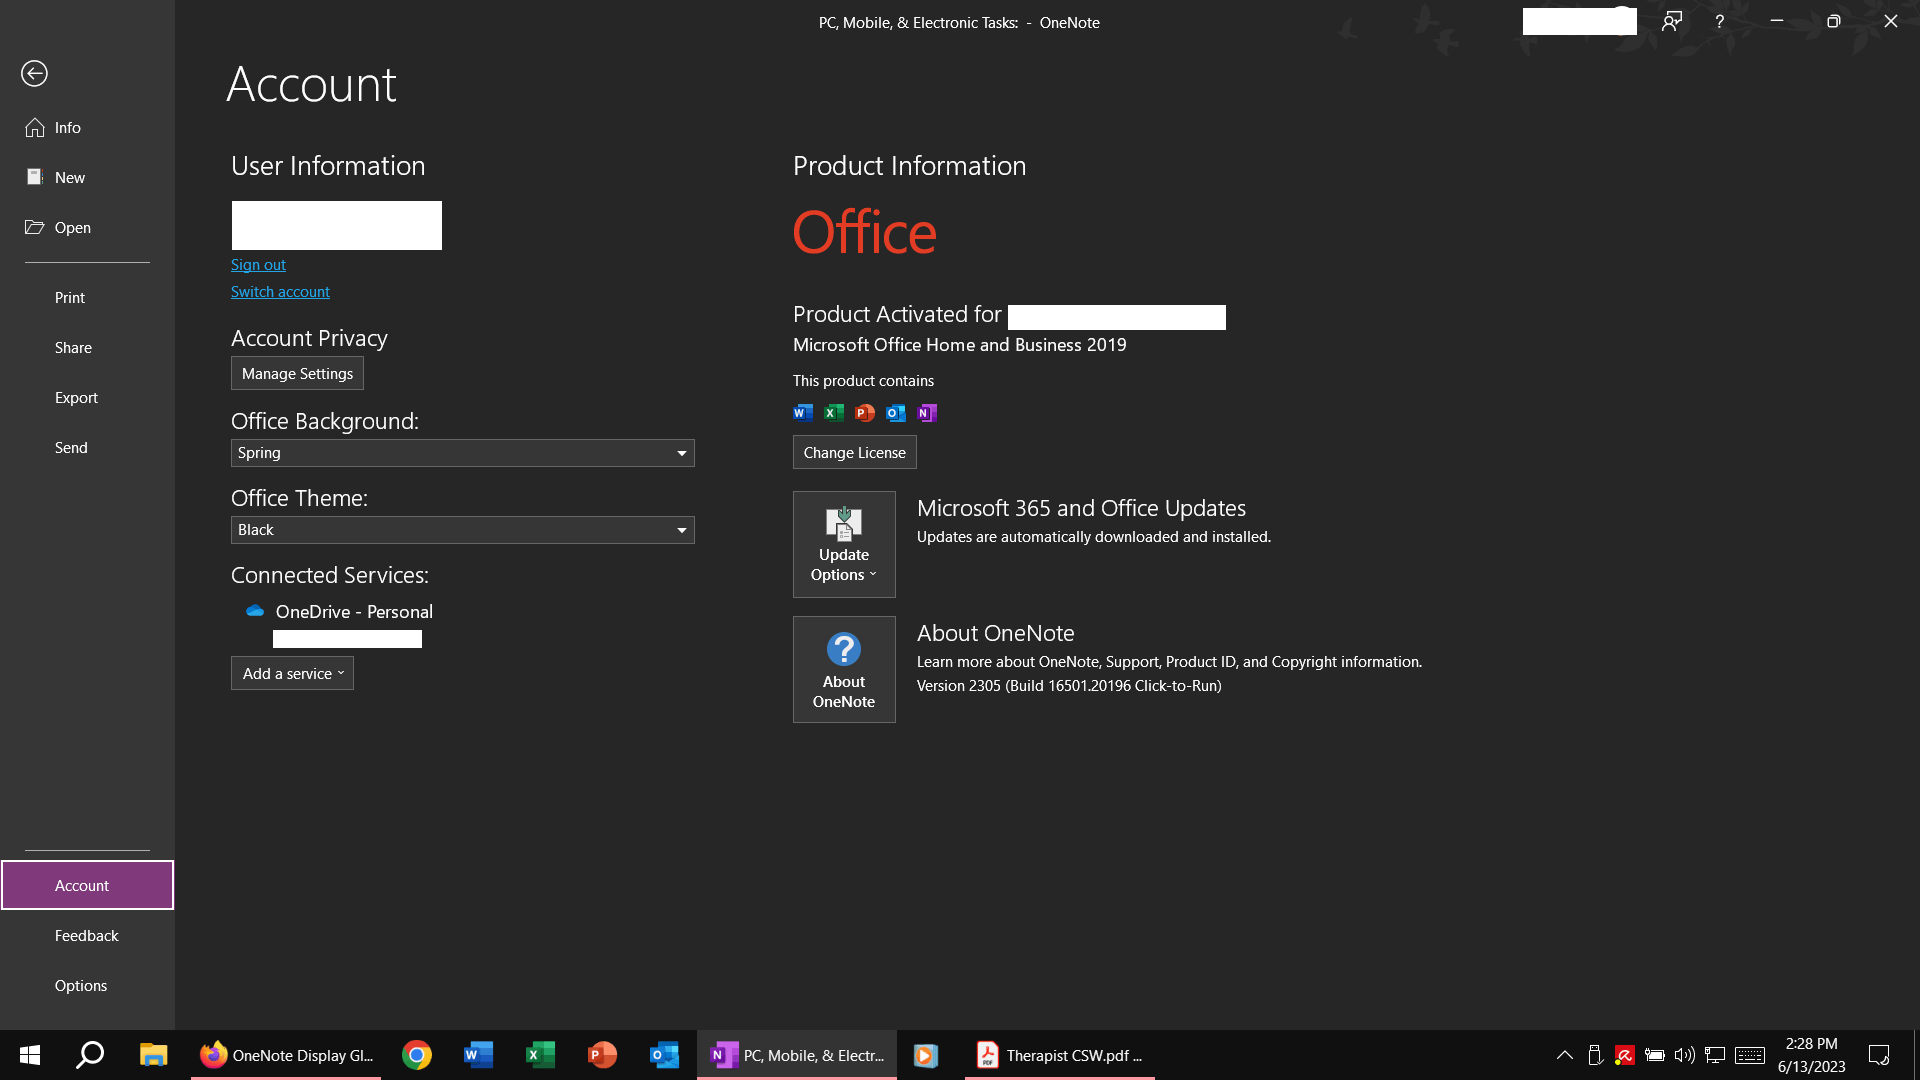Open Outlook from the taskbar
The width and height of the screenshot is (1920, 1080).
(x=665, y=1055)
